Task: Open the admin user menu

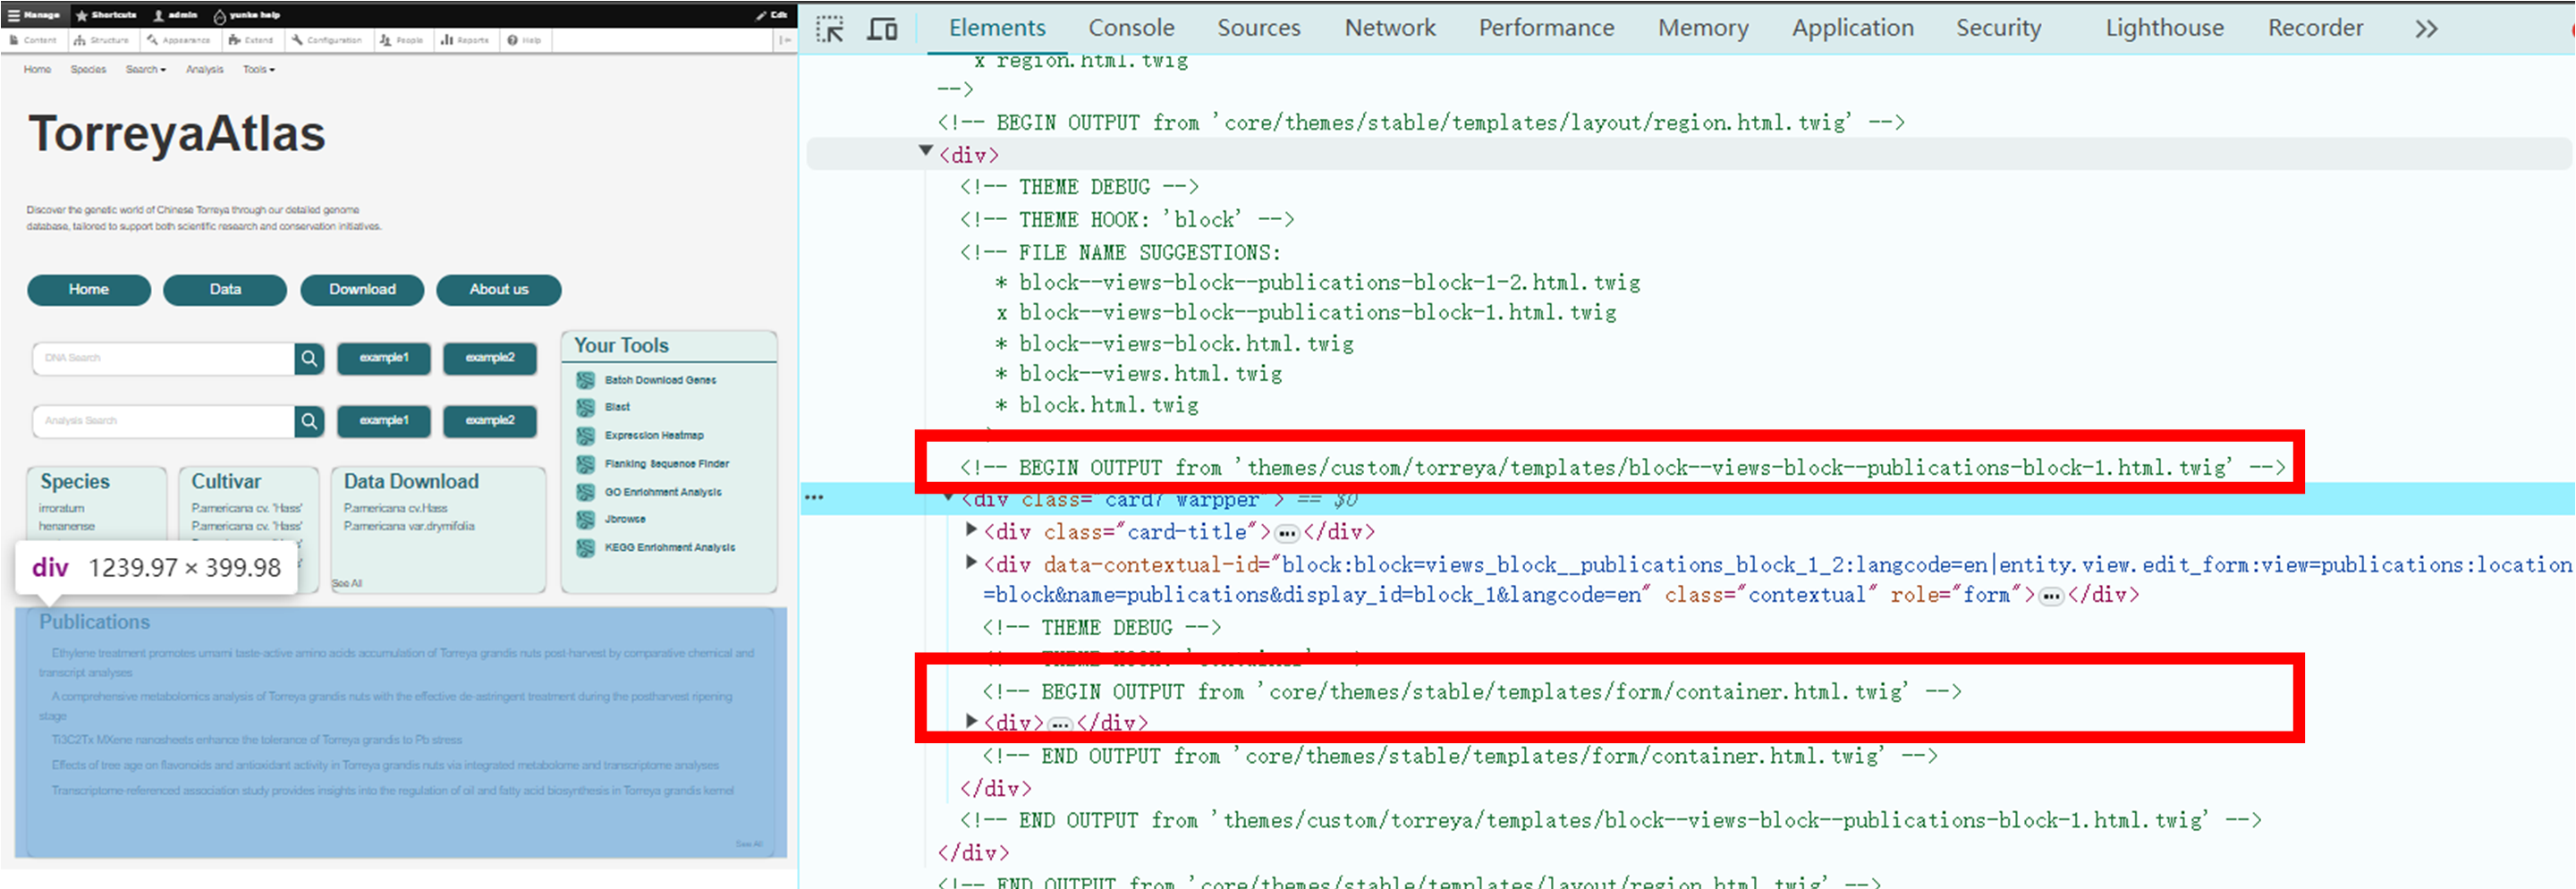Action: click(175, 15)
